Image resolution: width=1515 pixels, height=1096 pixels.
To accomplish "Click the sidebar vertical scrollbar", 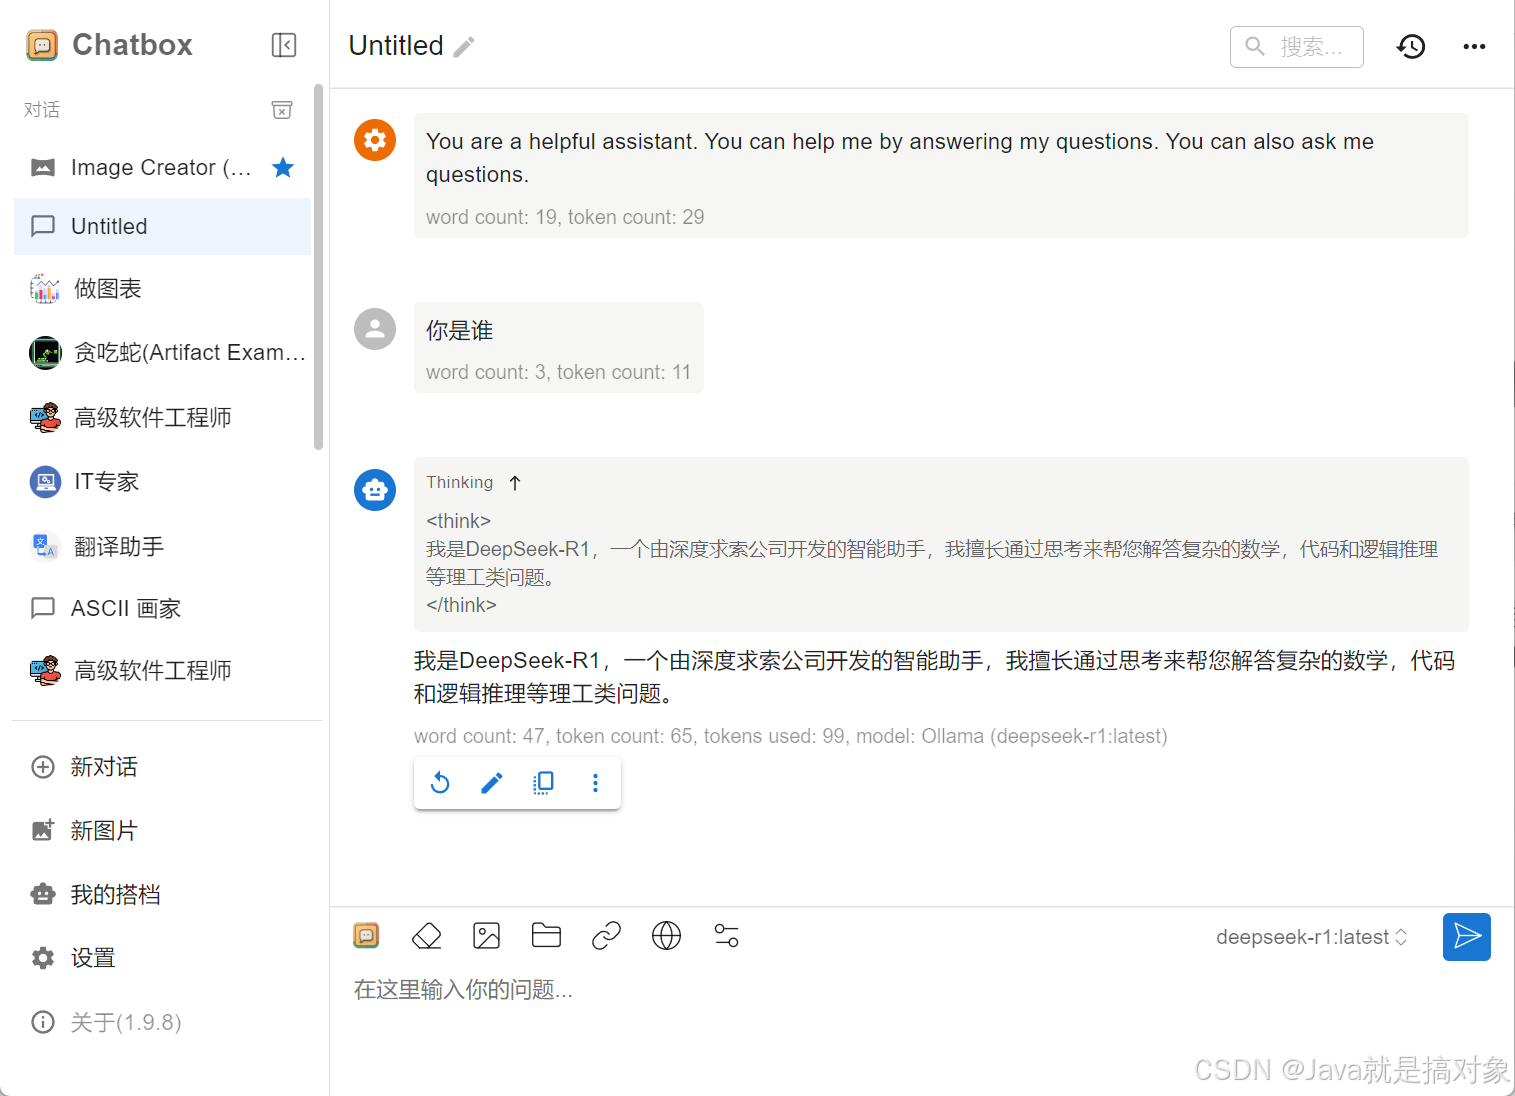I will tap(318, 267).
